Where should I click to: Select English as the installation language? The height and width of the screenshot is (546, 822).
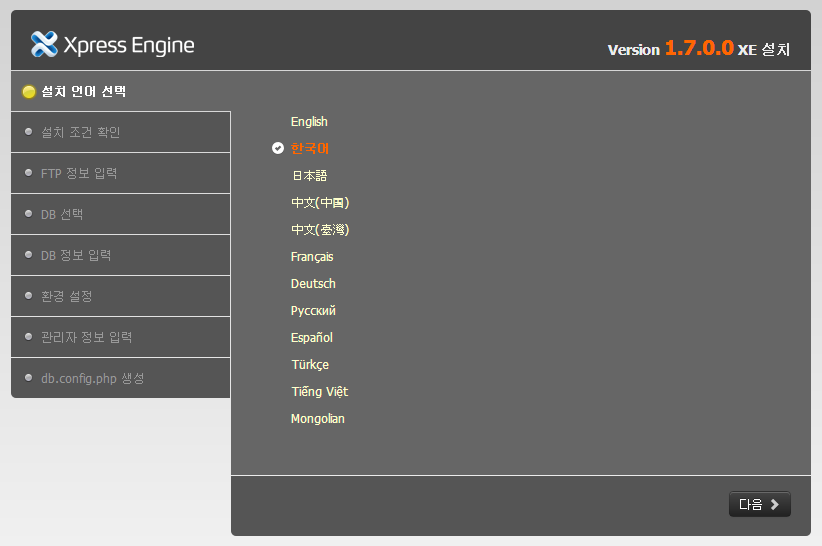click(x=309, y=122)
